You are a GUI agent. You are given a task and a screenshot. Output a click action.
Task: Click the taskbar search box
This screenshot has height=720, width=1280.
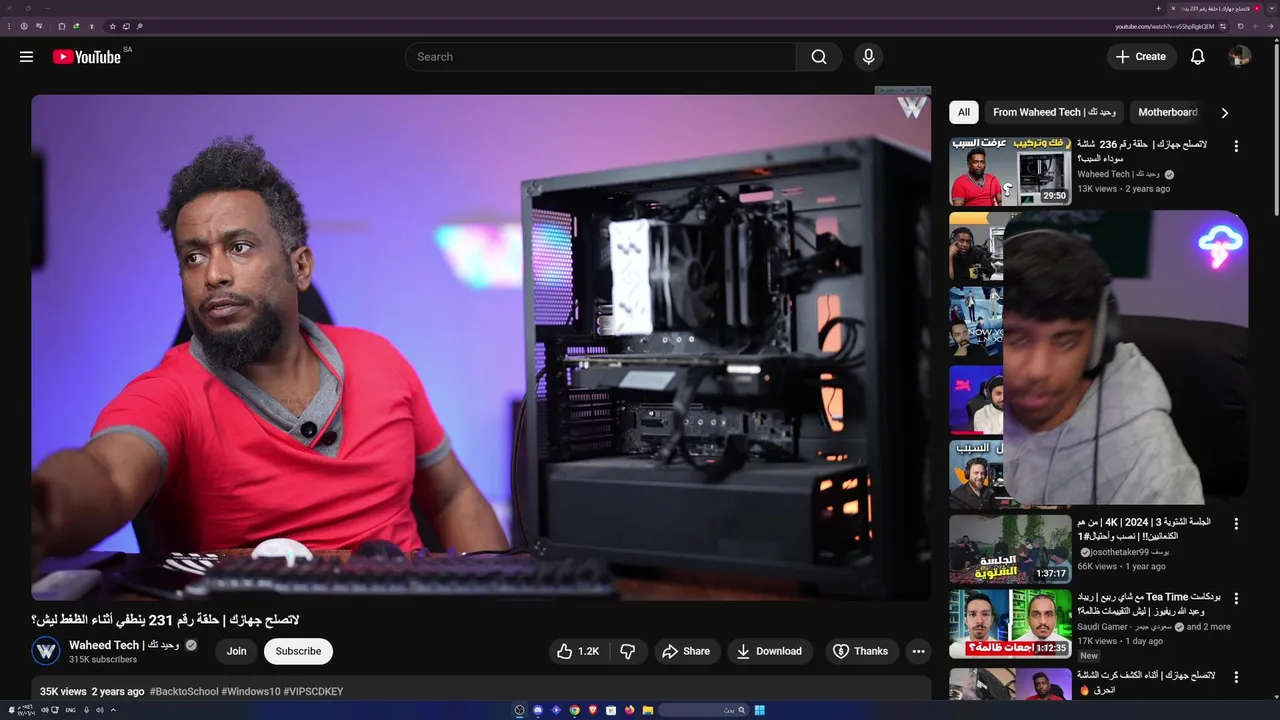[703, 710]
